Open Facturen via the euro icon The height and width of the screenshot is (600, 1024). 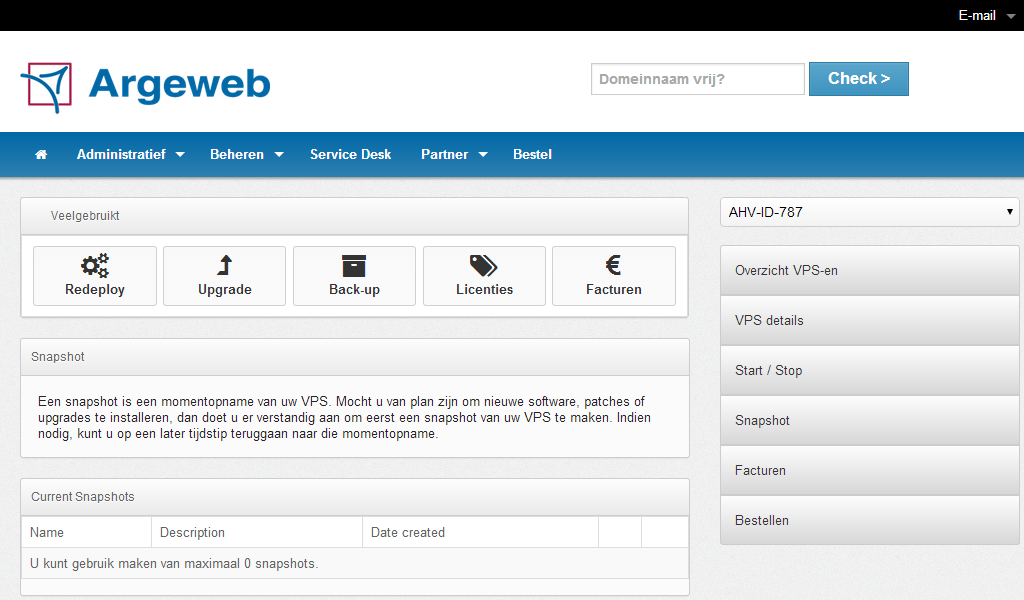614,265
